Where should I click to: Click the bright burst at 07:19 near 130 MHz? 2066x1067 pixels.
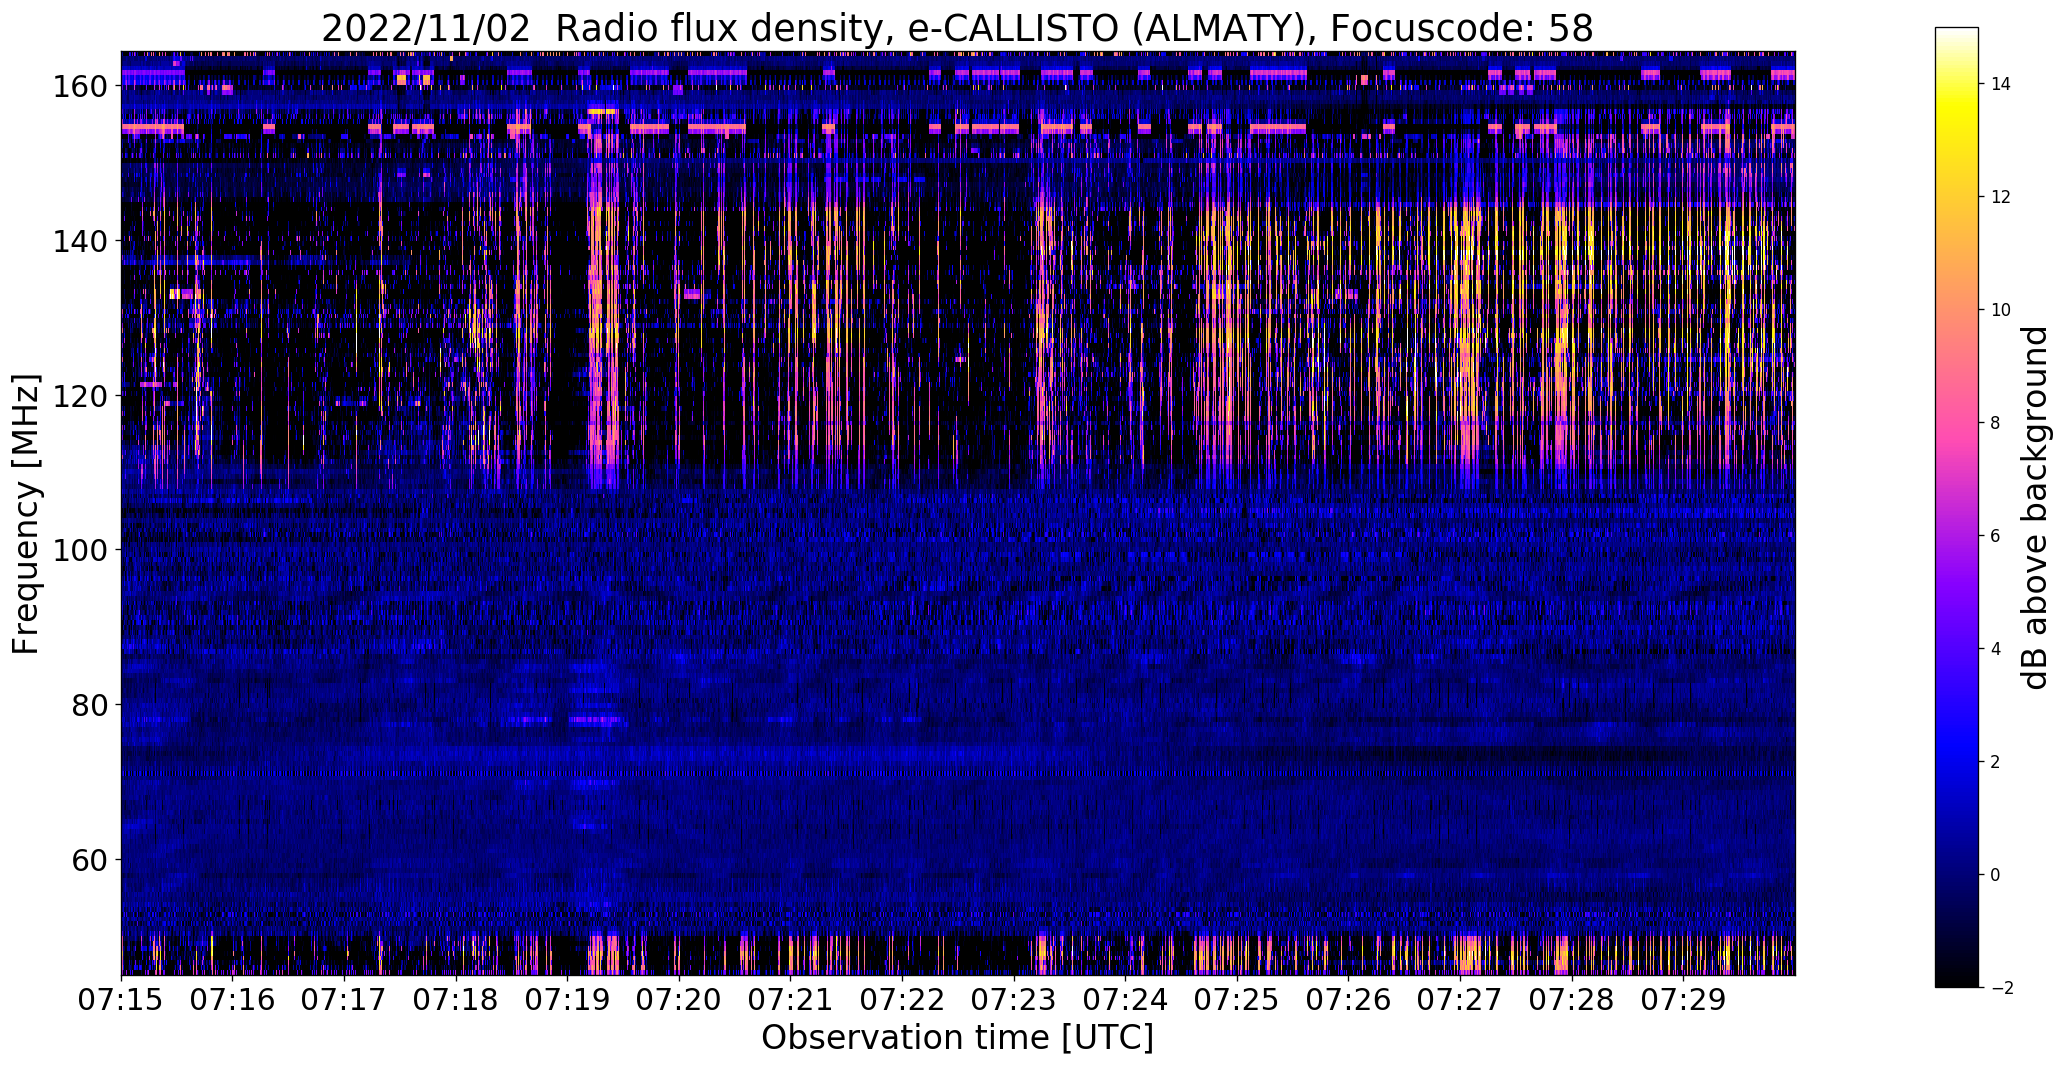coord(601,318)
